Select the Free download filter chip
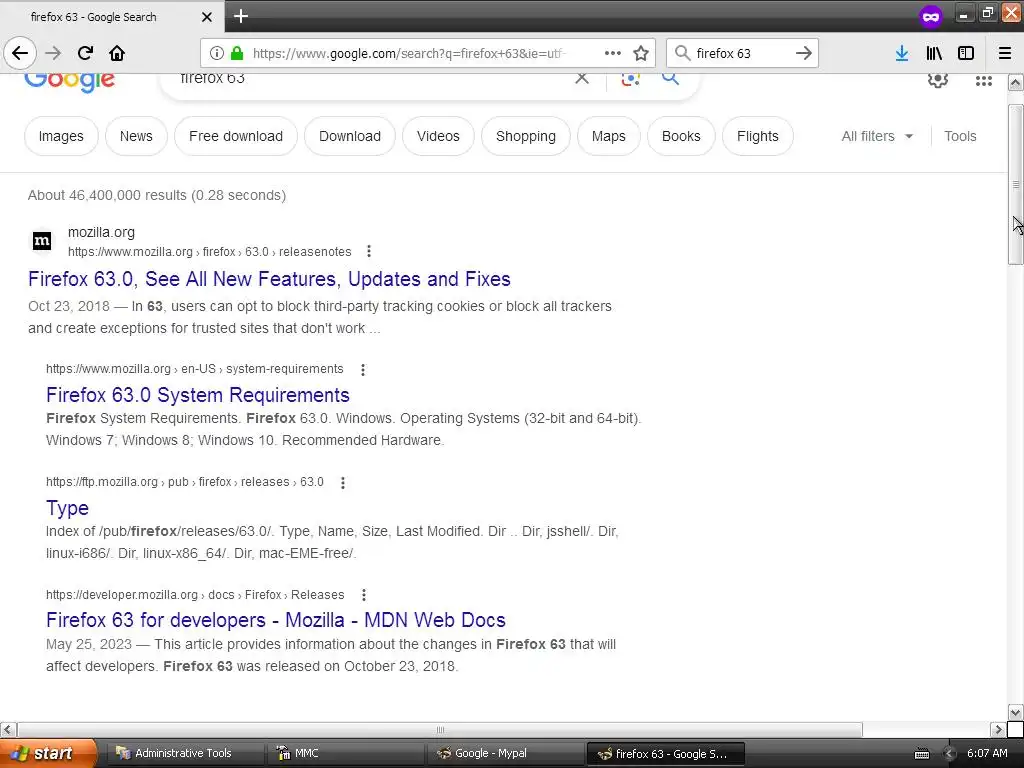Viewport: 1024px width, 768px height. click(236, 136)
